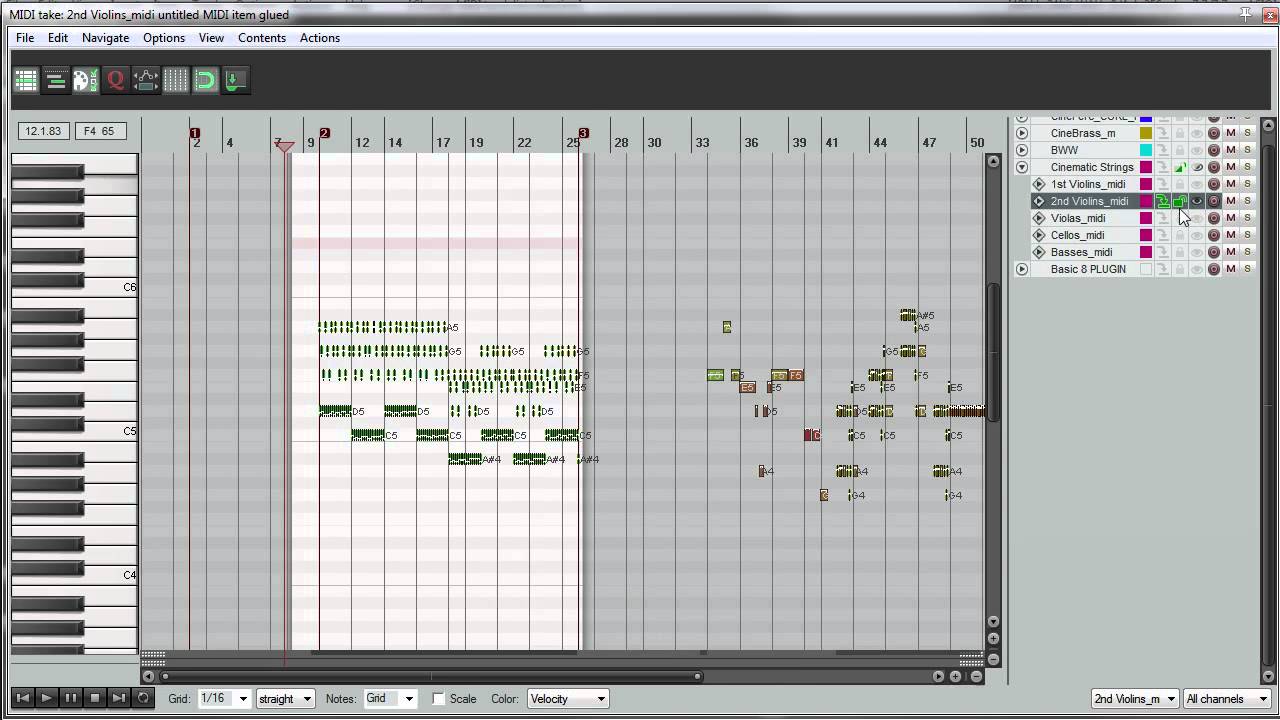The image size is (1280, 720).
Task: Click the red Q quantize toolbar icon
Action: (x=116, y=81)
